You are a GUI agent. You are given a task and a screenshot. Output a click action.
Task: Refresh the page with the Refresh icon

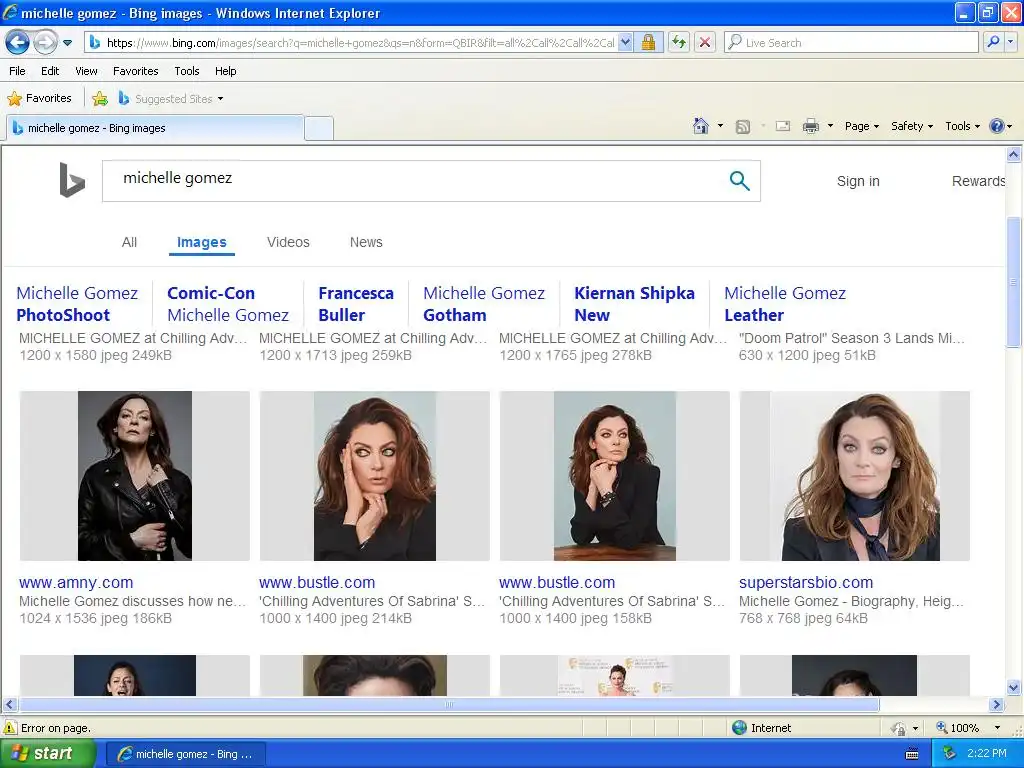point(679,43)
